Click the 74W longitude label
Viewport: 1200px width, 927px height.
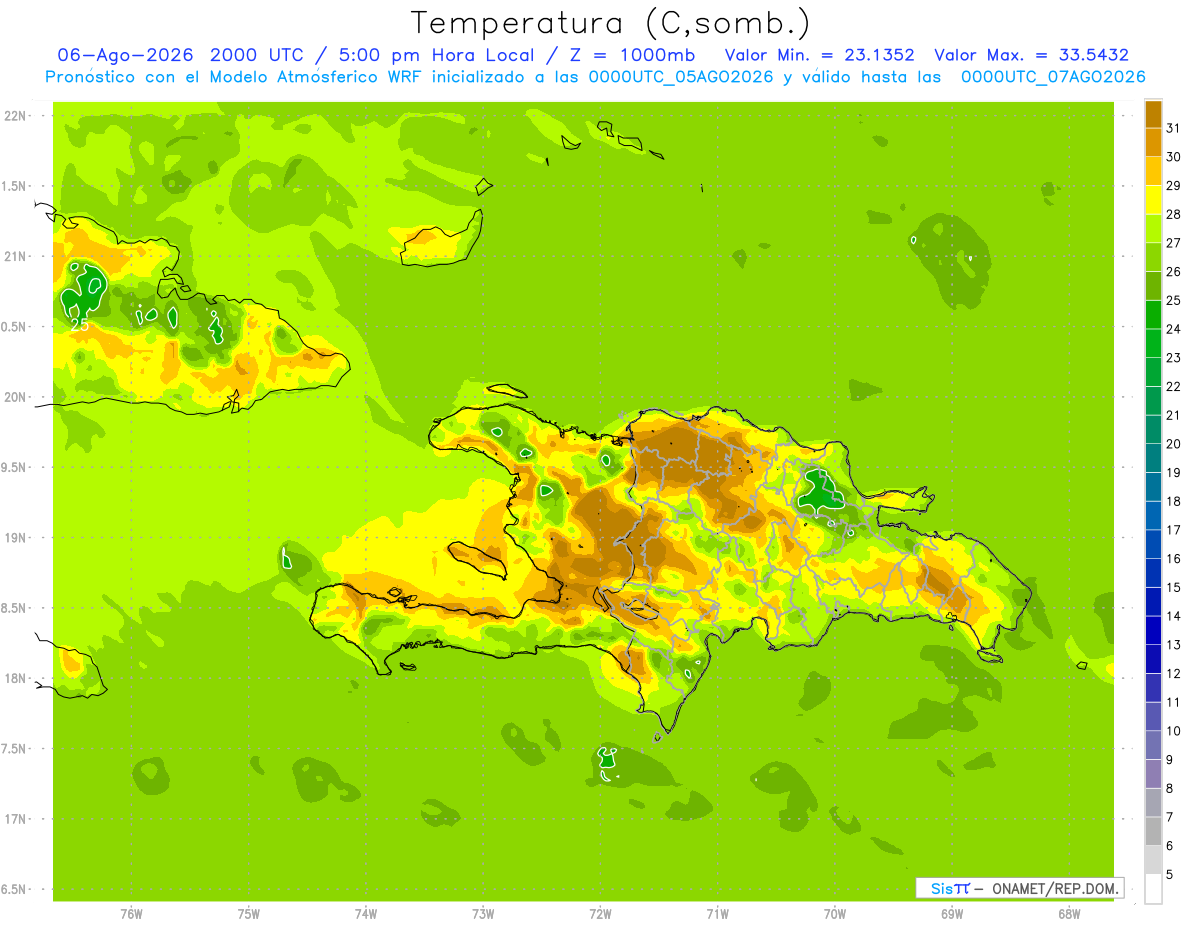(x=366, y=914)
